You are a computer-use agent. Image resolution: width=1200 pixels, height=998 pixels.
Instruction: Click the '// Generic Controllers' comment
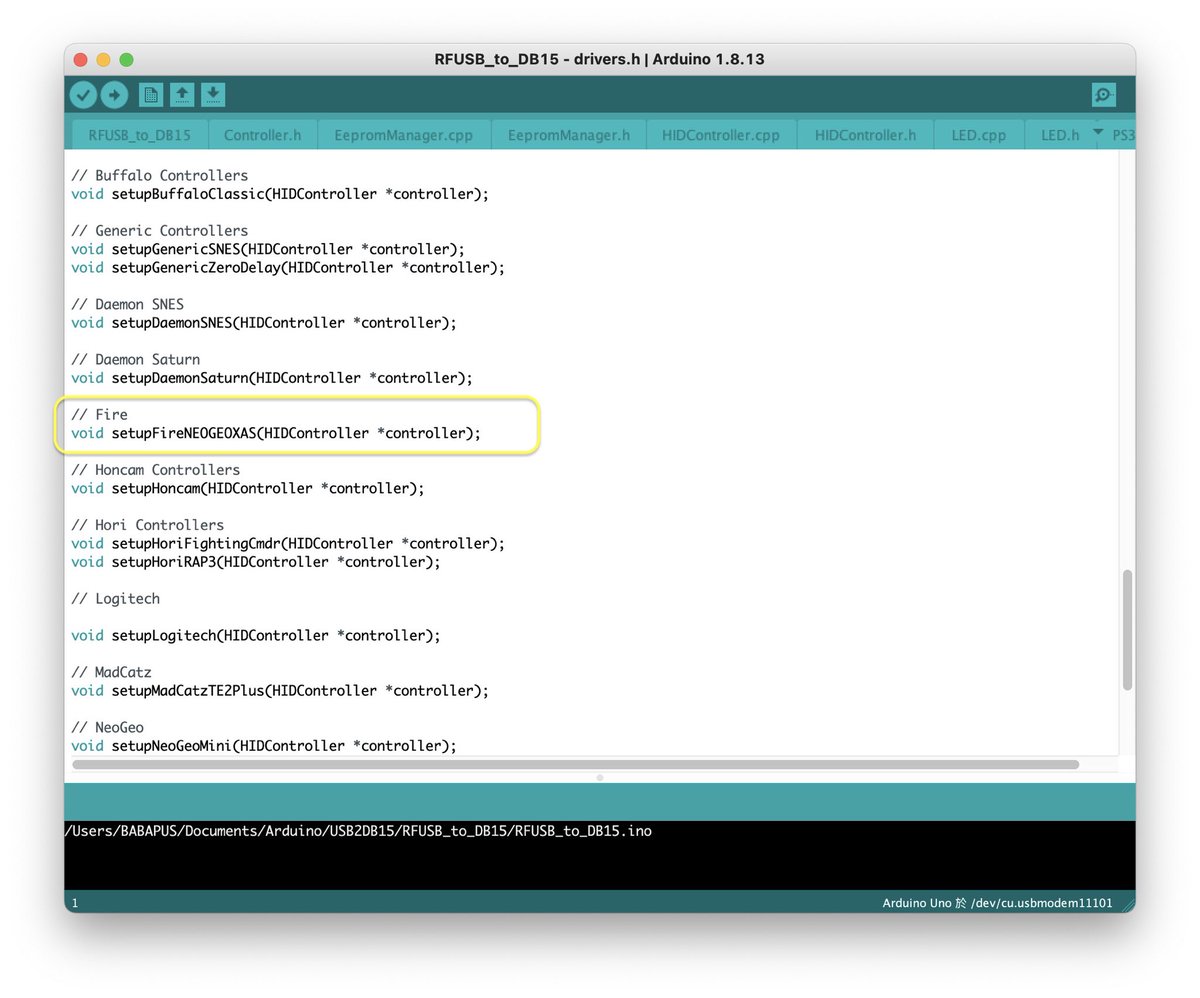click(x=160, y=230)
